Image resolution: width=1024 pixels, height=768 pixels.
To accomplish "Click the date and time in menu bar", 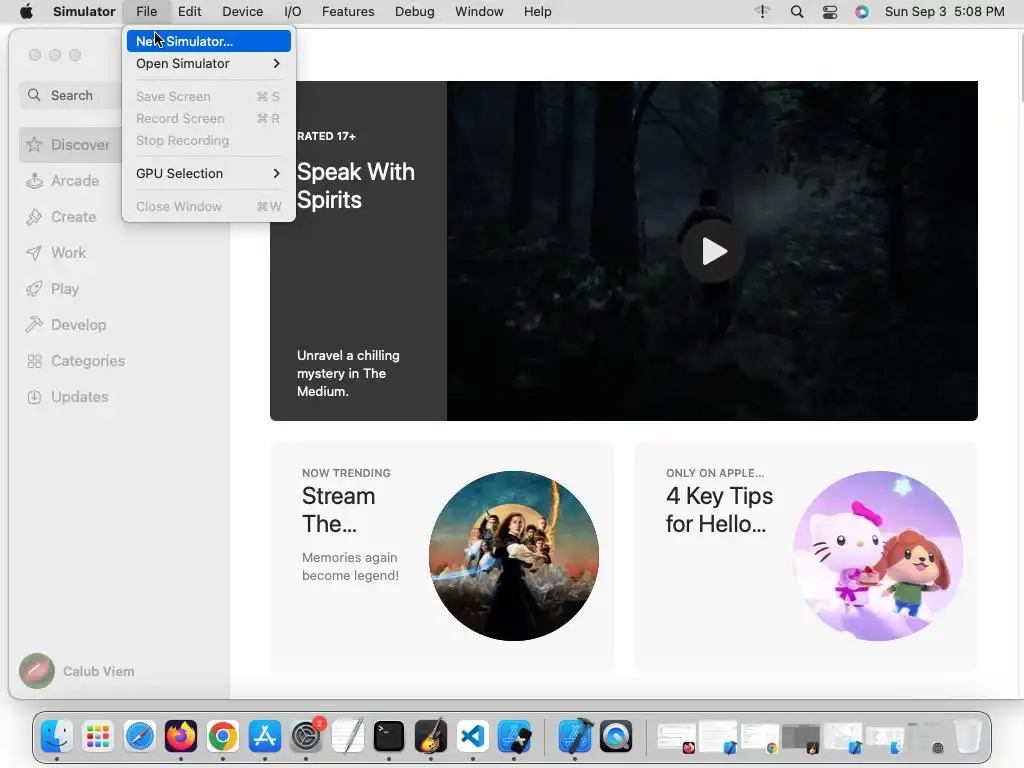I will point(944,12).
